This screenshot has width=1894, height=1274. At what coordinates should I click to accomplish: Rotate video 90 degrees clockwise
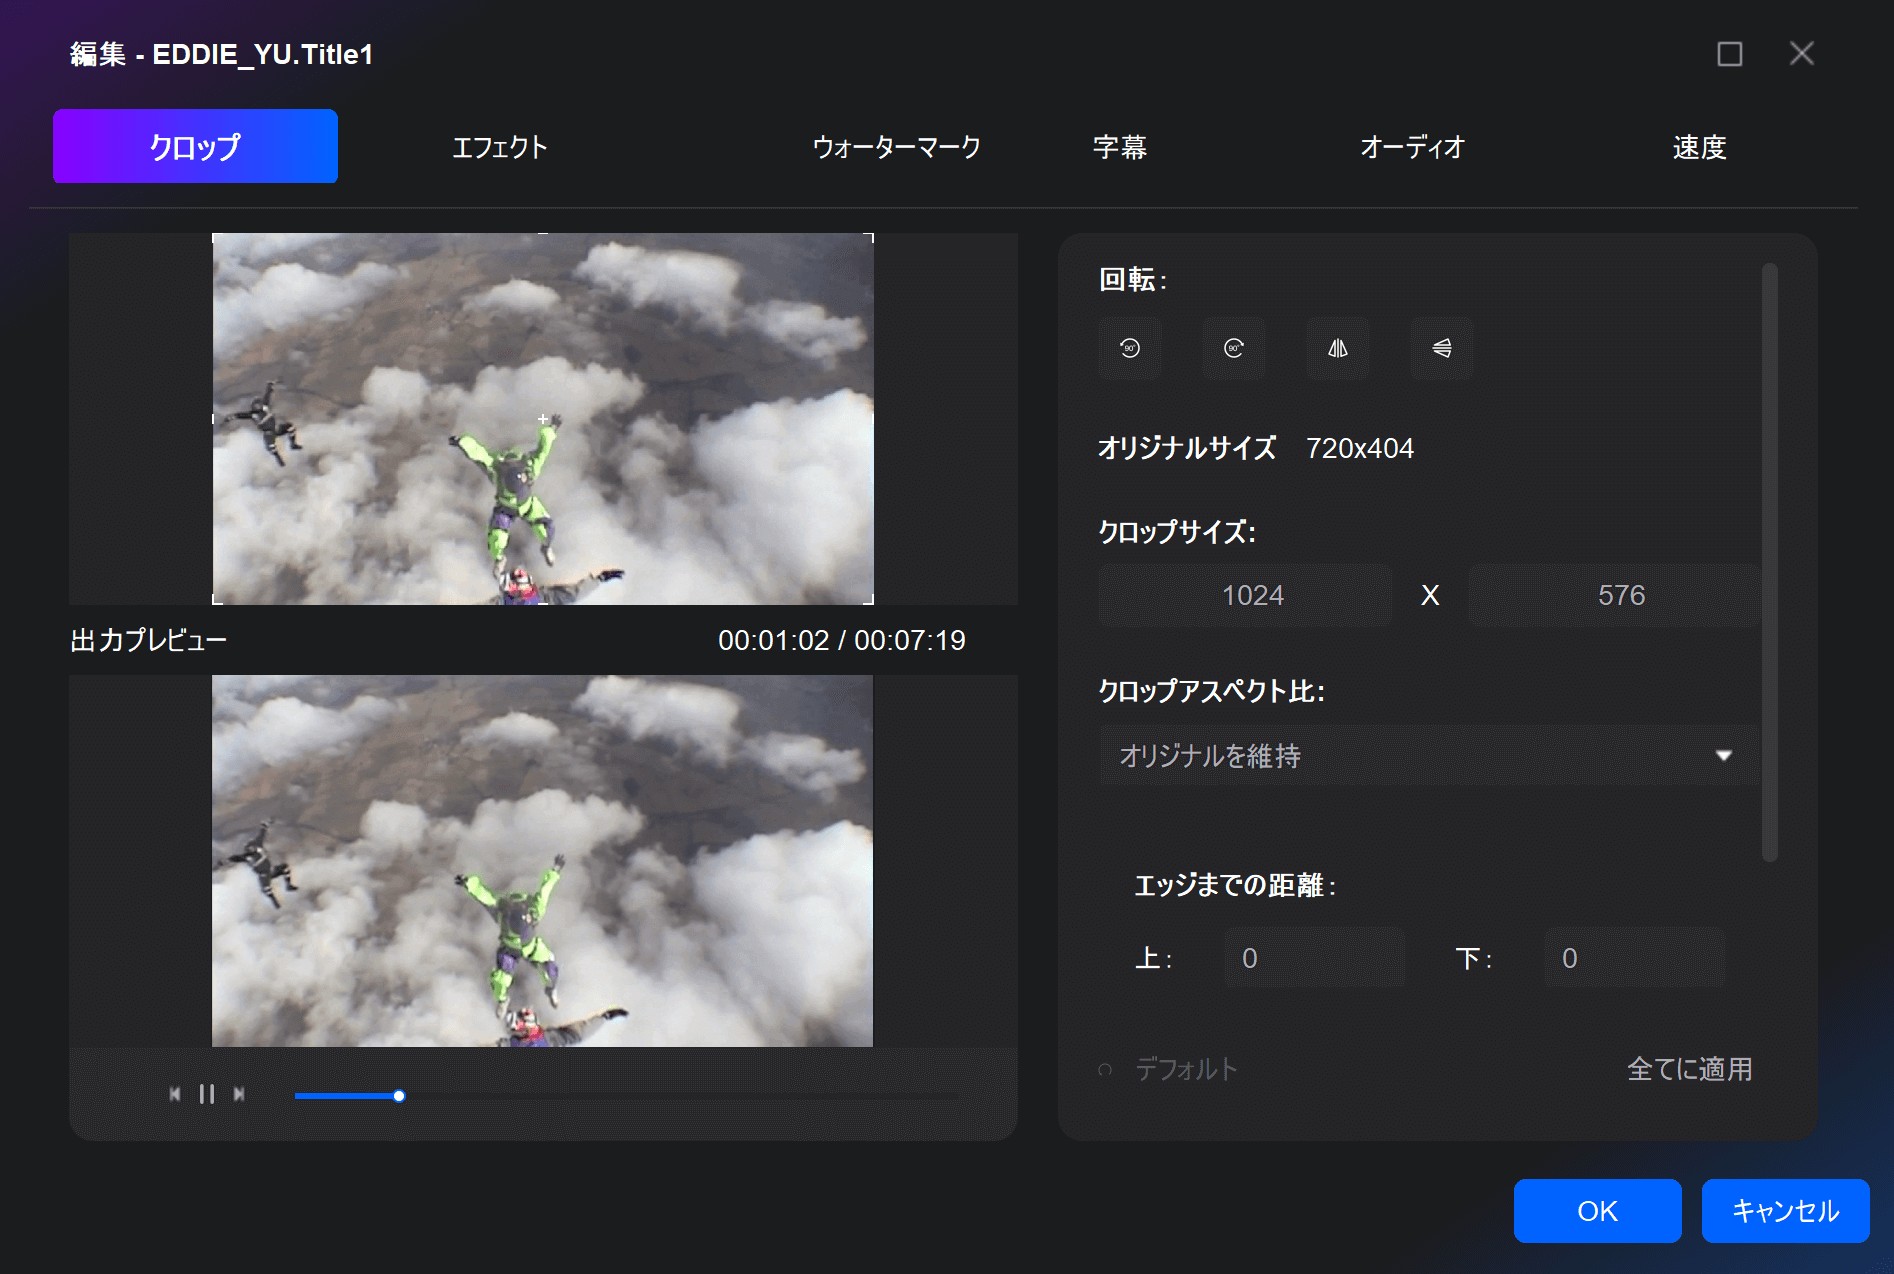(x=1234, y=348)
